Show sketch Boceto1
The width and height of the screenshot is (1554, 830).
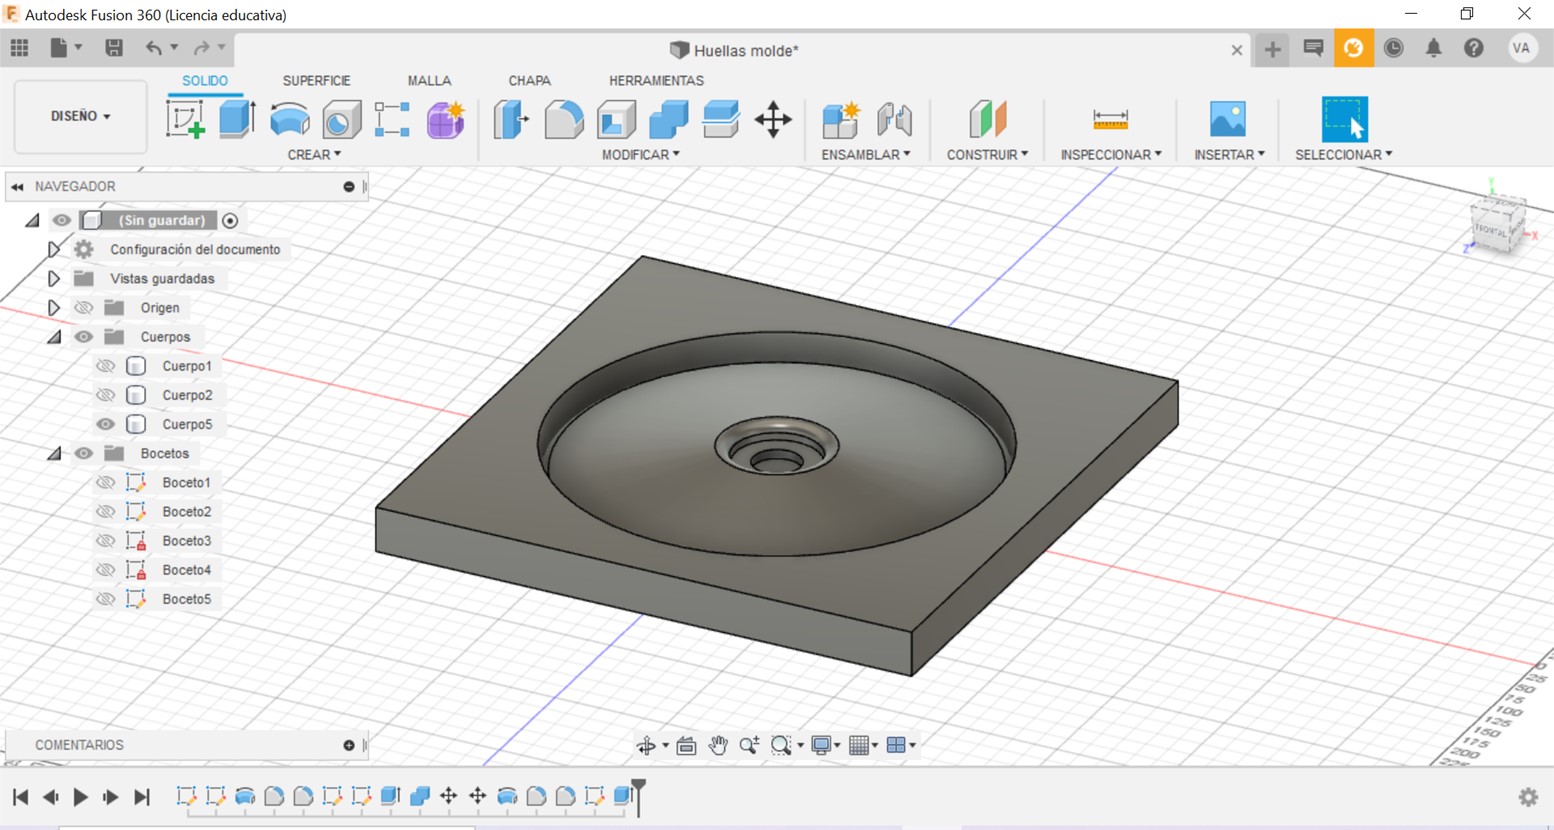105,482
